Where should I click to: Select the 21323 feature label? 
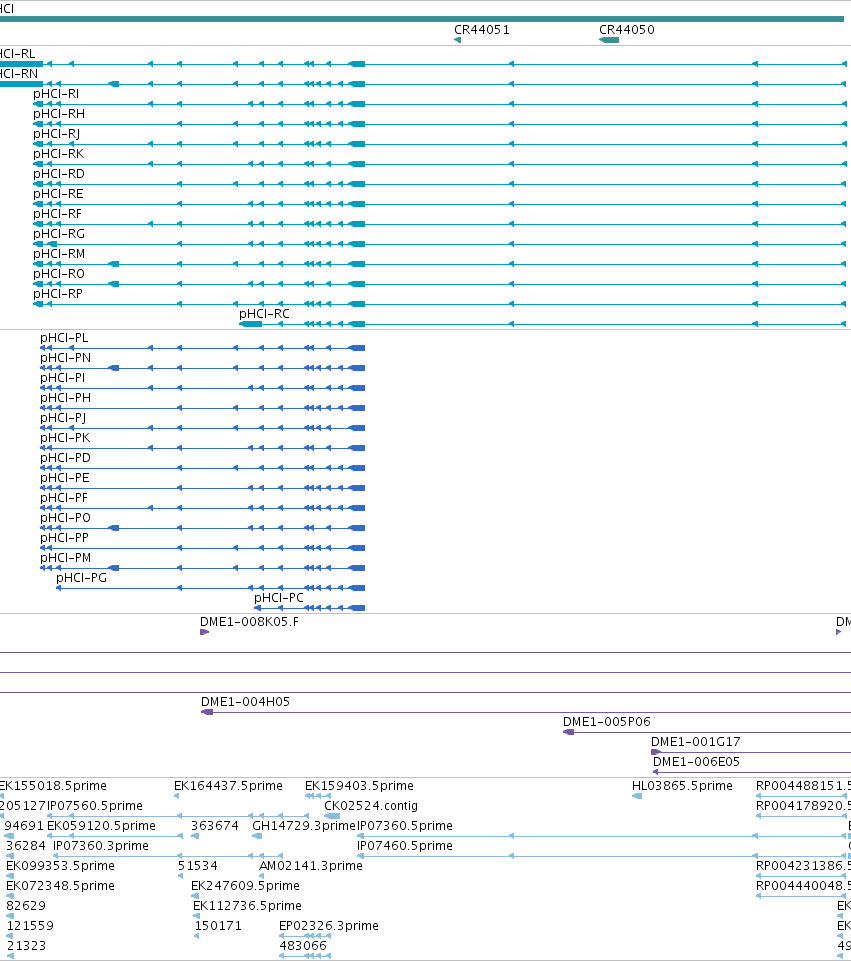[x=26, y=946]
